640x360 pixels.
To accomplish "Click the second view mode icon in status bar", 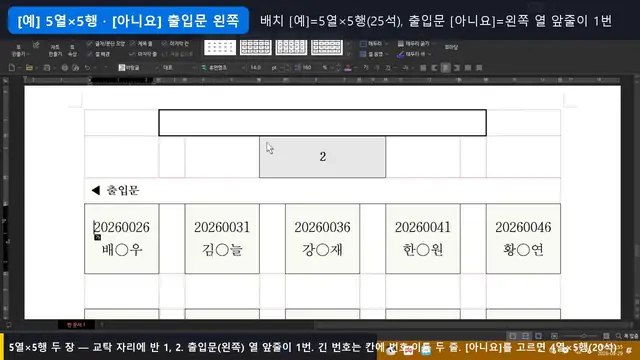I will pos(526,336).
